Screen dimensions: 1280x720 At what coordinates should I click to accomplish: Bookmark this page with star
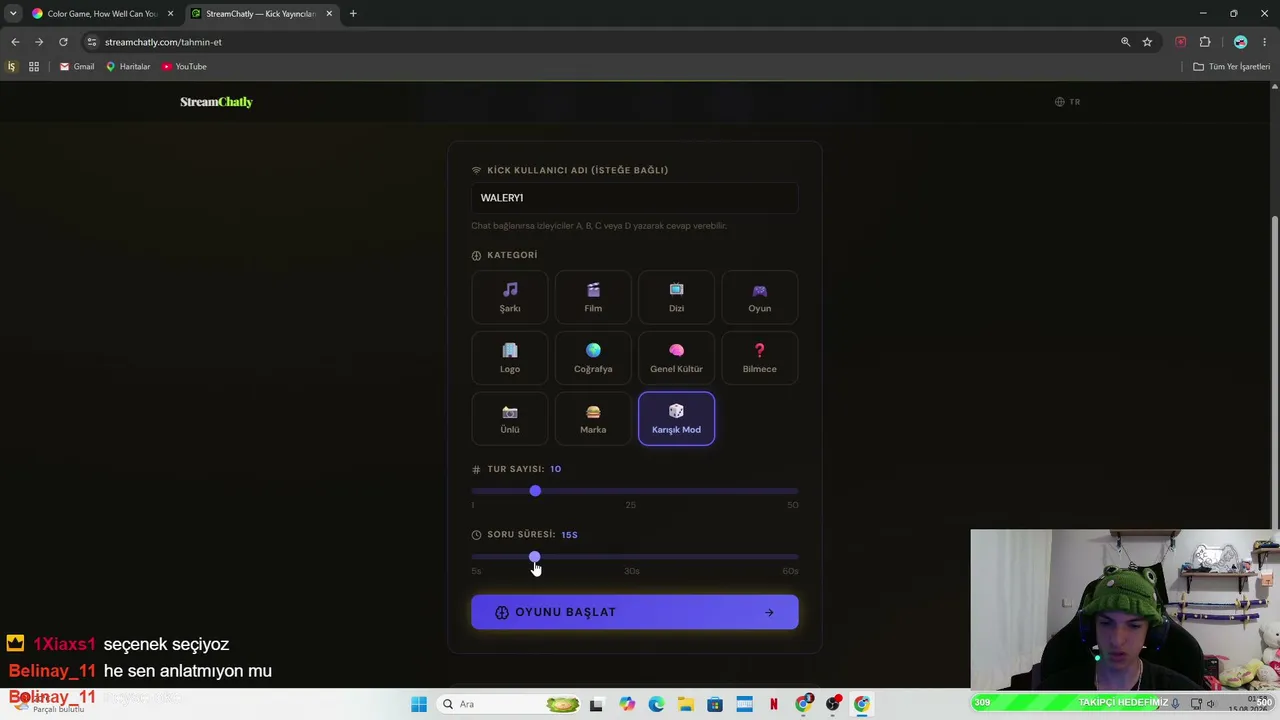pyautogui.click(x=1147, y=42)
